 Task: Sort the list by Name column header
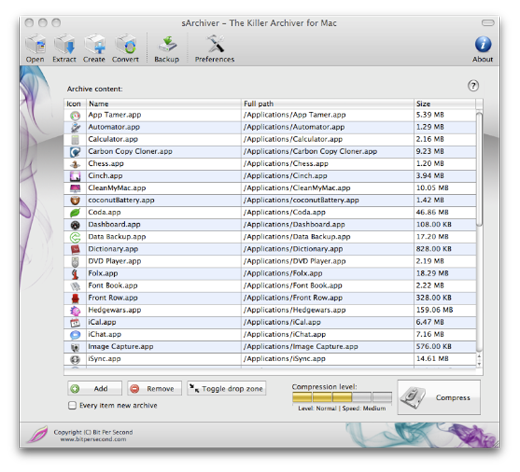[x=164, y=104]
